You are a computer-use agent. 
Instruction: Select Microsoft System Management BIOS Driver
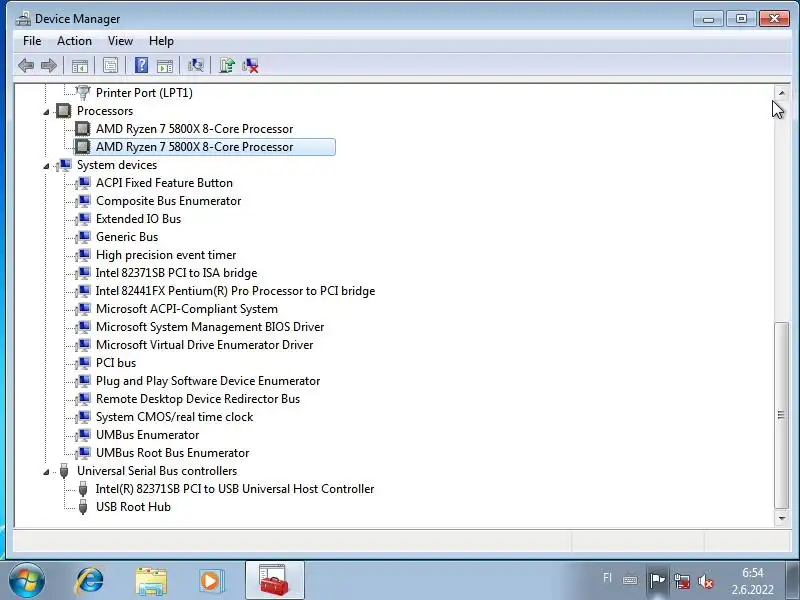210,327
